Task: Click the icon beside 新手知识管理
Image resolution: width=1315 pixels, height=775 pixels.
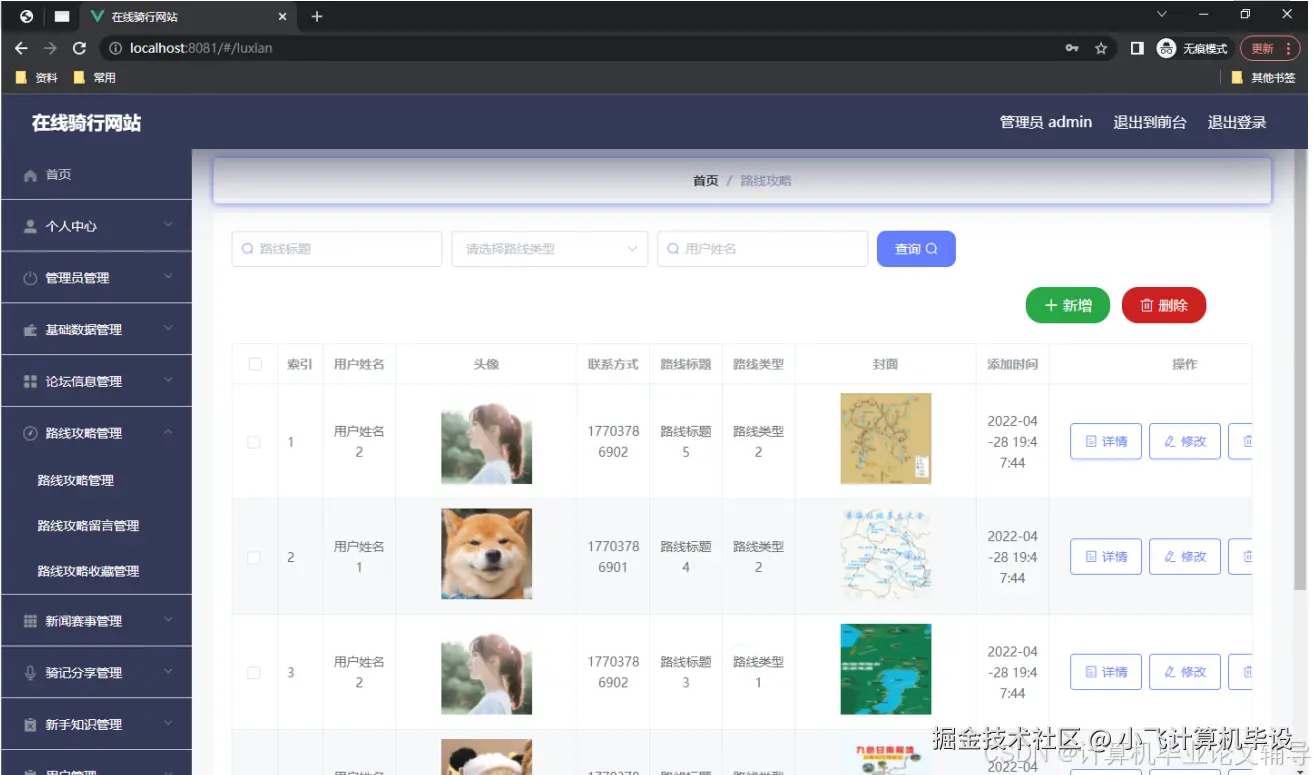Action: click(x=30, y=725)
